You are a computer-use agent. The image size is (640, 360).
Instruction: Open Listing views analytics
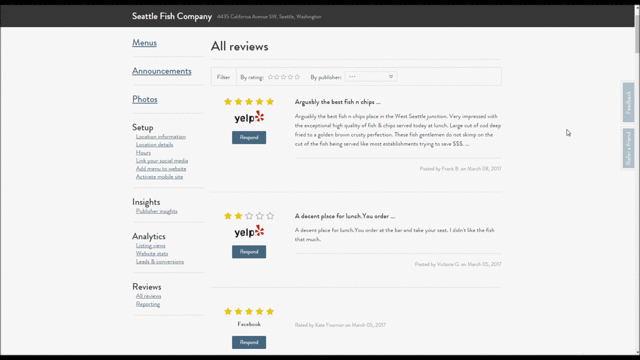pos(151,246)
